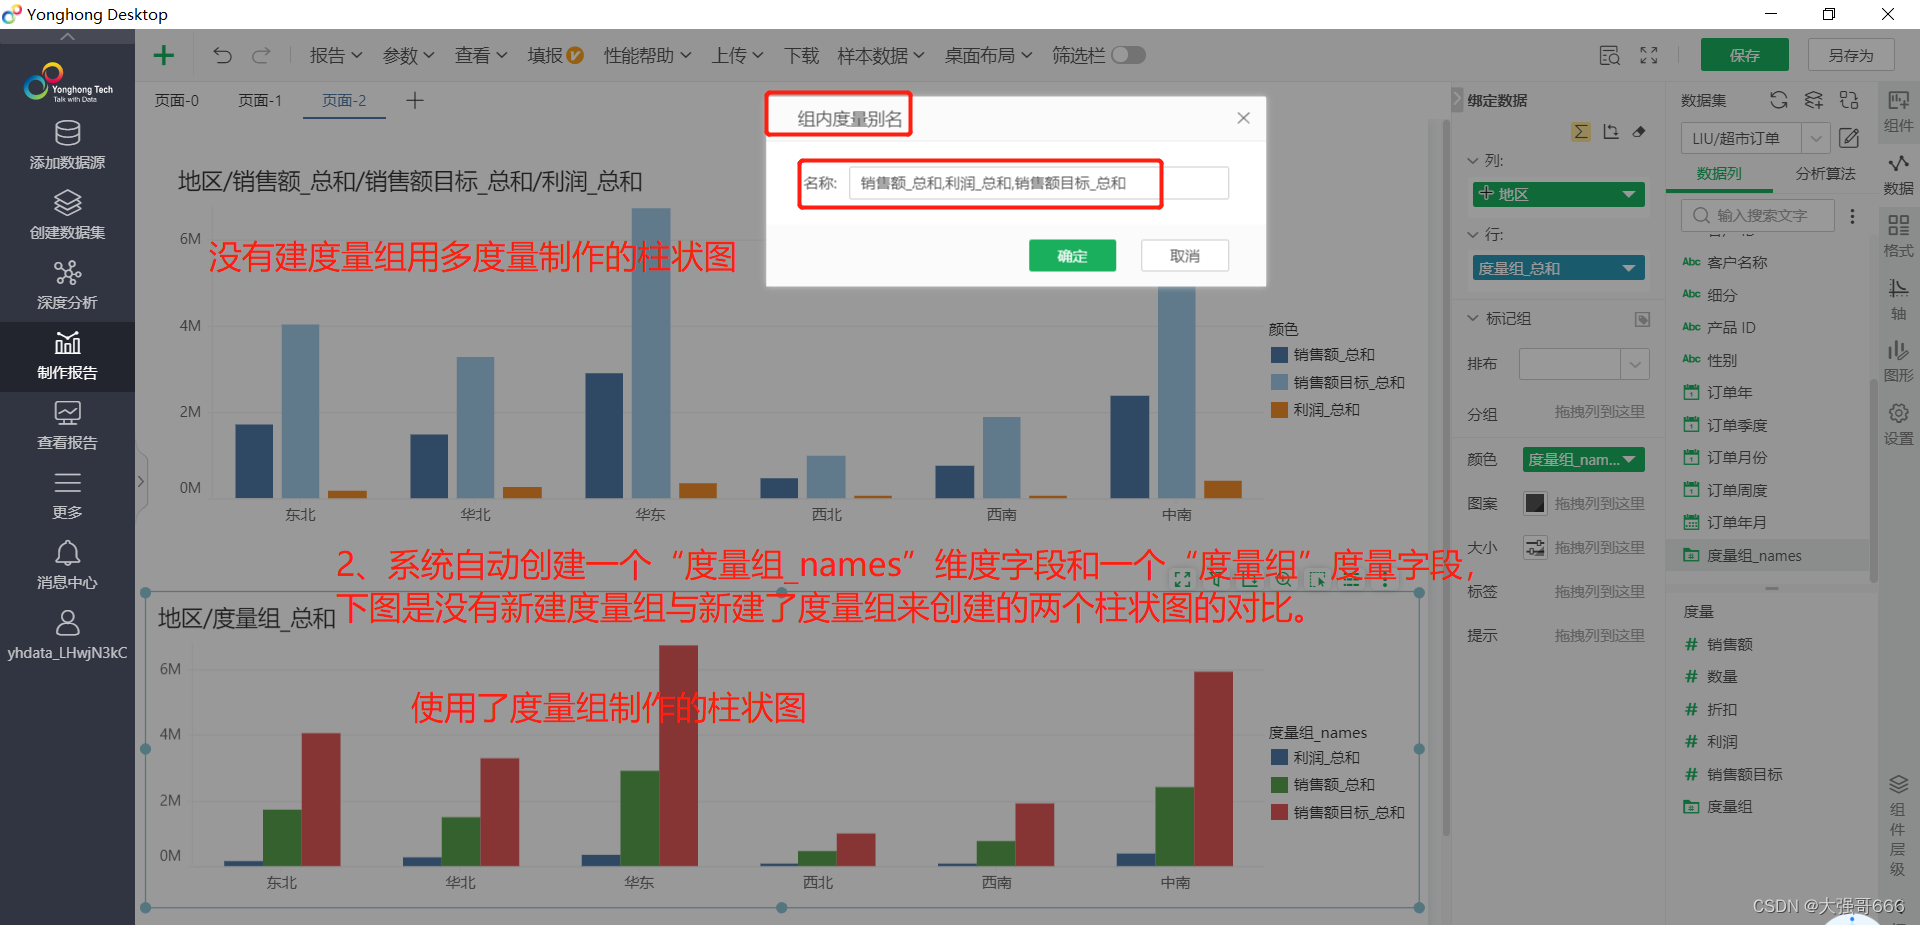1920x925 pixels.
Task: Click the add dataset layers-plus icon
Action: pyautogui.click(x=1813, y=100)
